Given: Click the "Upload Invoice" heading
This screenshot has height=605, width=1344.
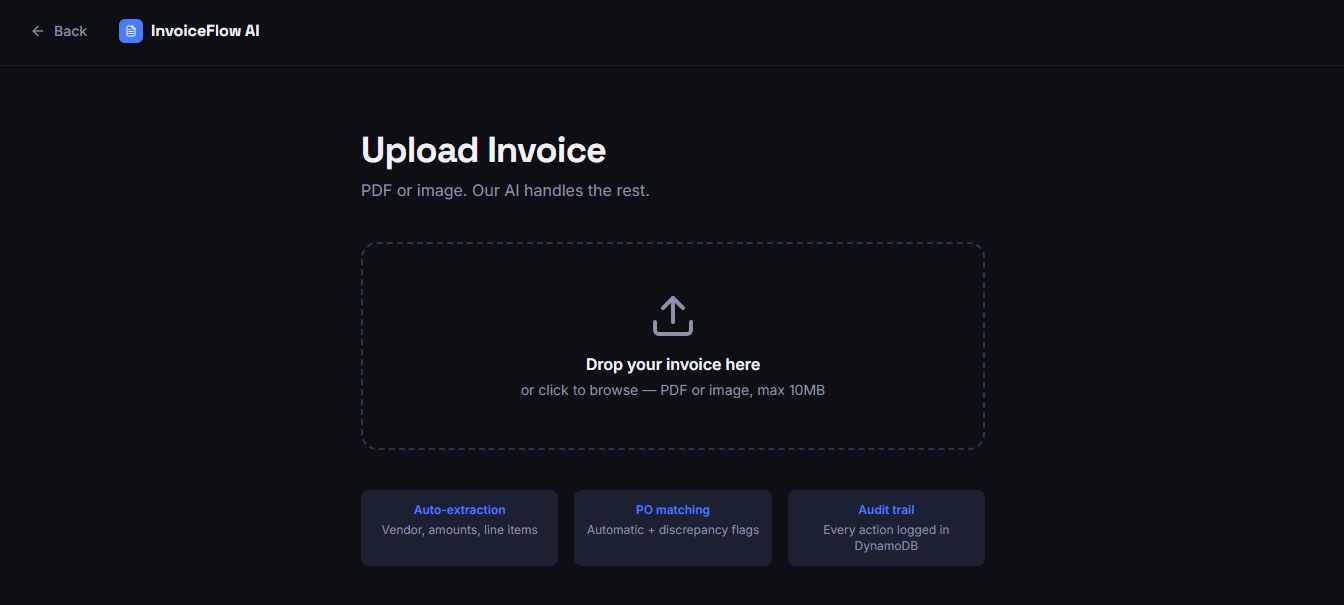Looking at the screenshot, I should [x=483, y=150].
